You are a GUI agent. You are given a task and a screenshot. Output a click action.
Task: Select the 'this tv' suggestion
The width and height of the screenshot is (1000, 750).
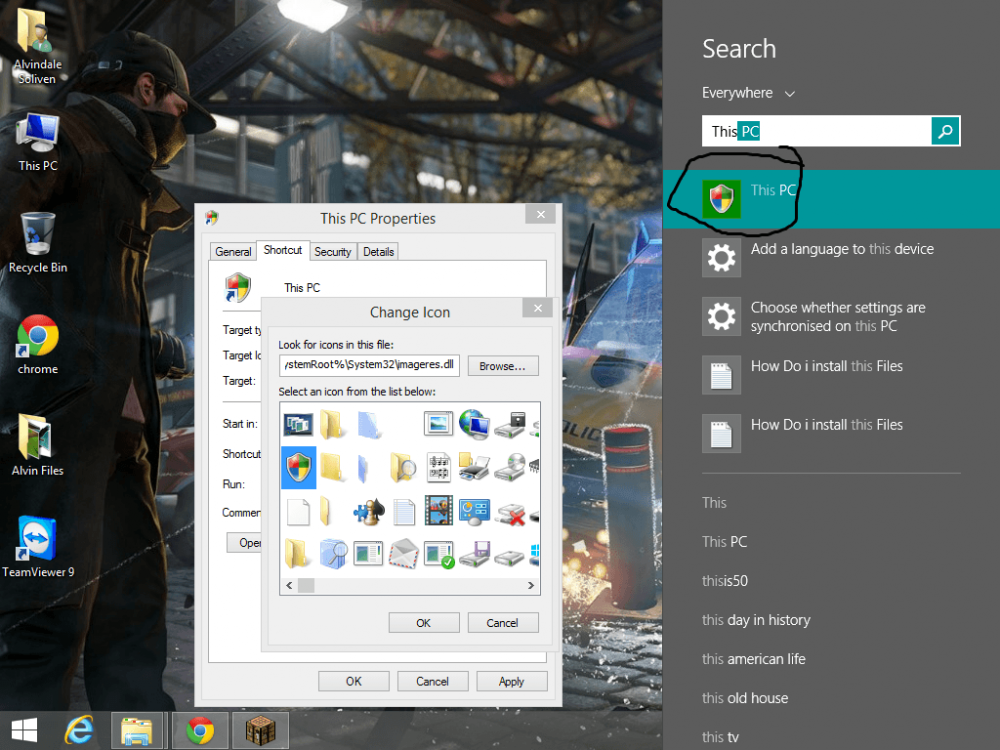pyautogui.click(x=720, y=737)
